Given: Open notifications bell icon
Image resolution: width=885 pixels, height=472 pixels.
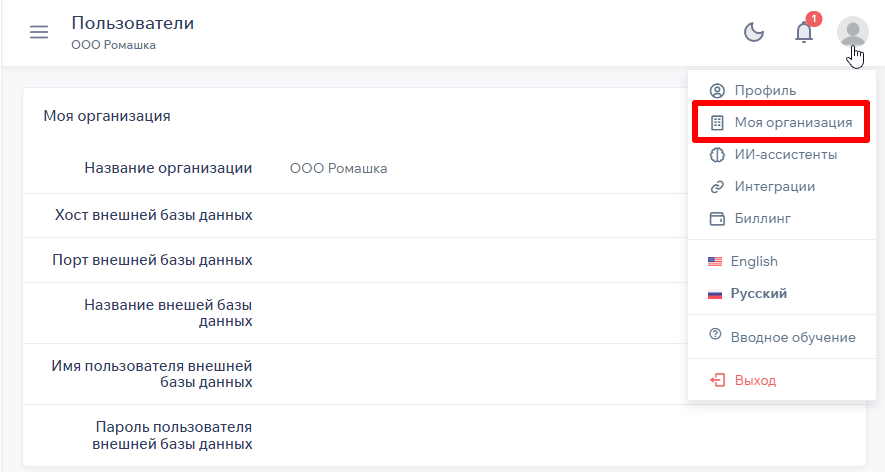Looking at the screenshot, I should click(x=804, y=32).
